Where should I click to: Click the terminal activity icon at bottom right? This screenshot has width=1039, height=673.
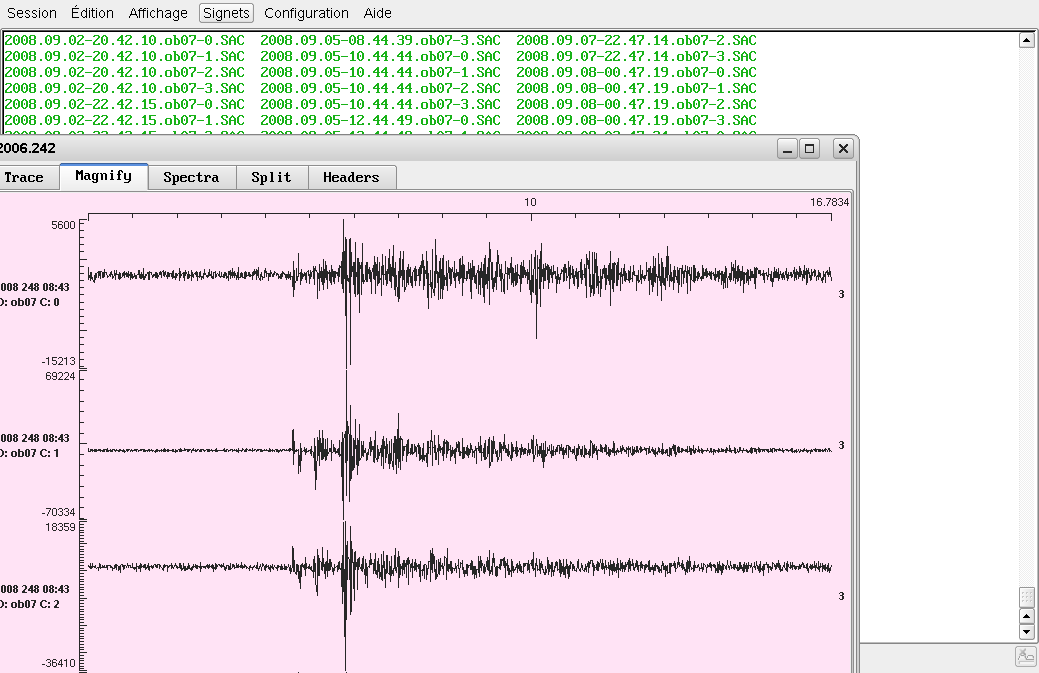tap(1025, 657)
